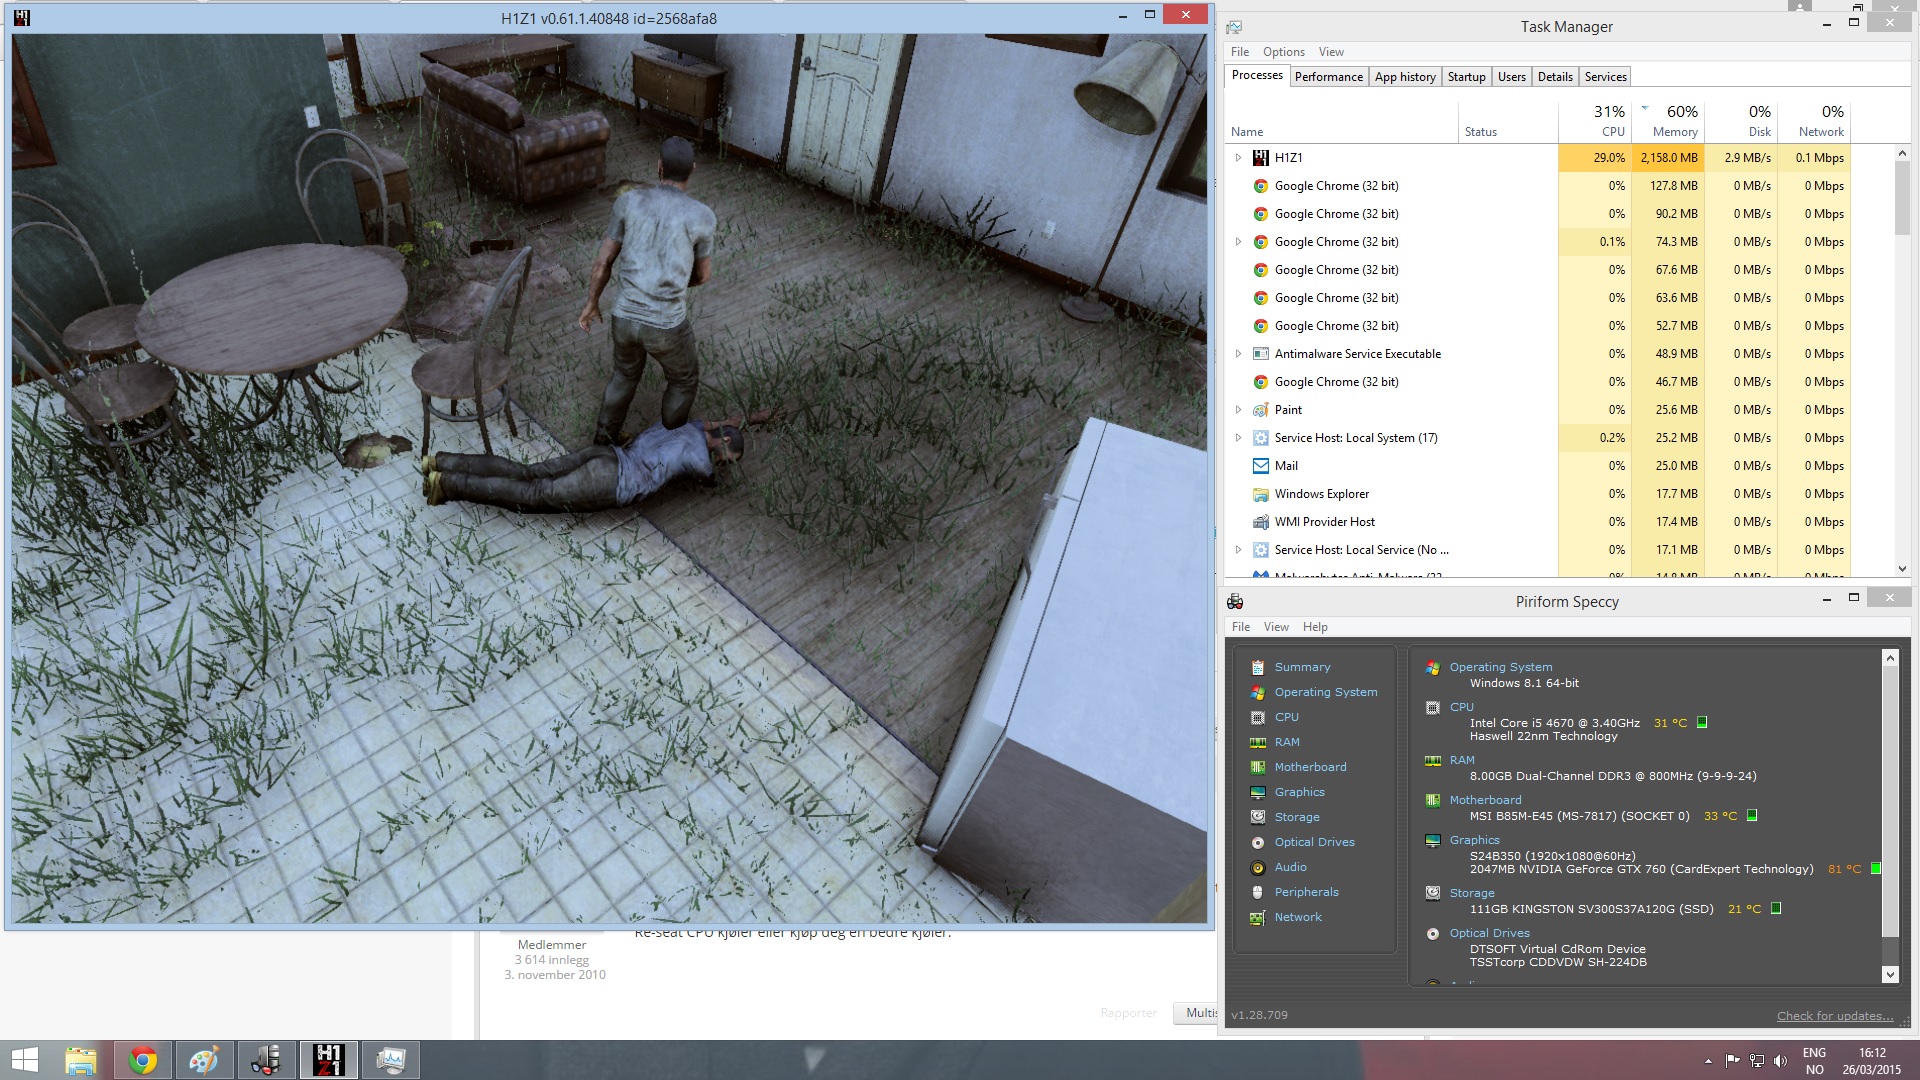Click the Peripherals mouse icon in Speccy sidebar

coord(1258,892)
